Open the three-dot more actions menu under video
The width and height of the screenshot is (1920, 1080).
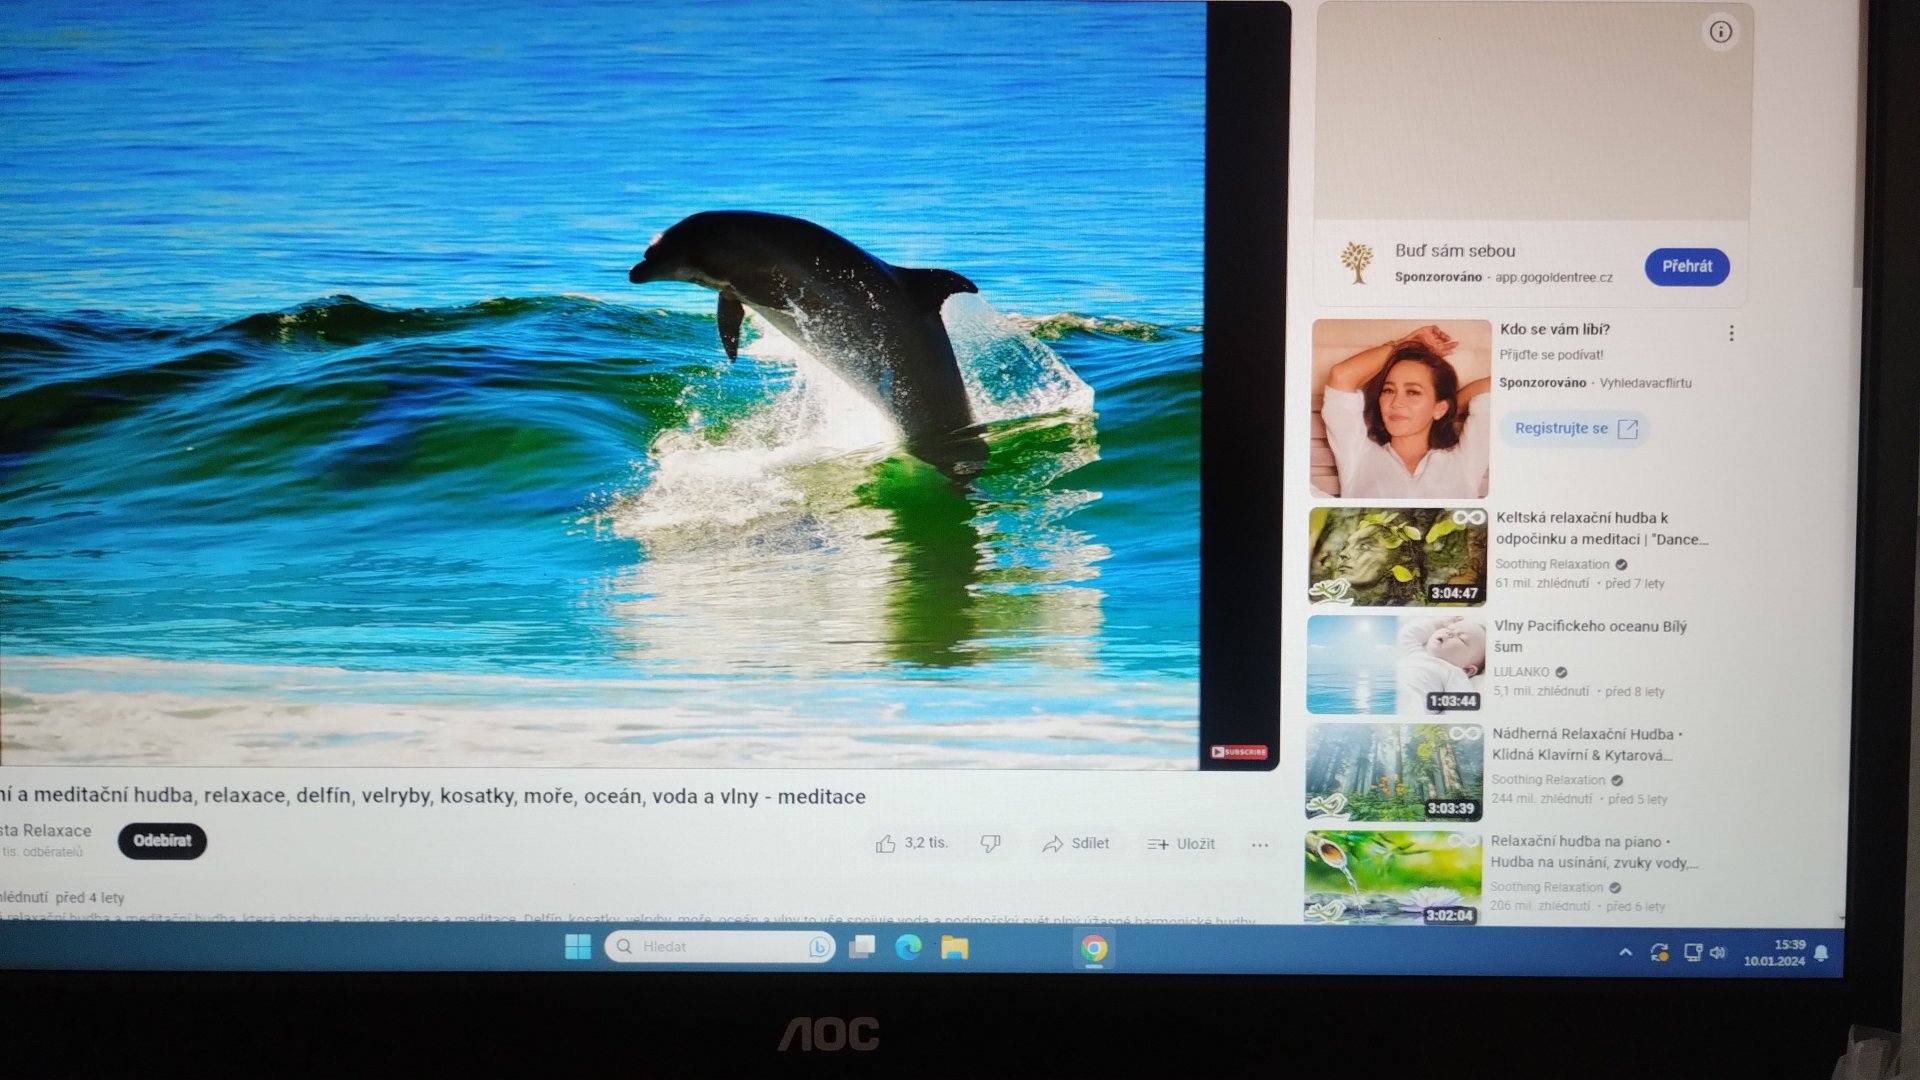pos(1260,845)
